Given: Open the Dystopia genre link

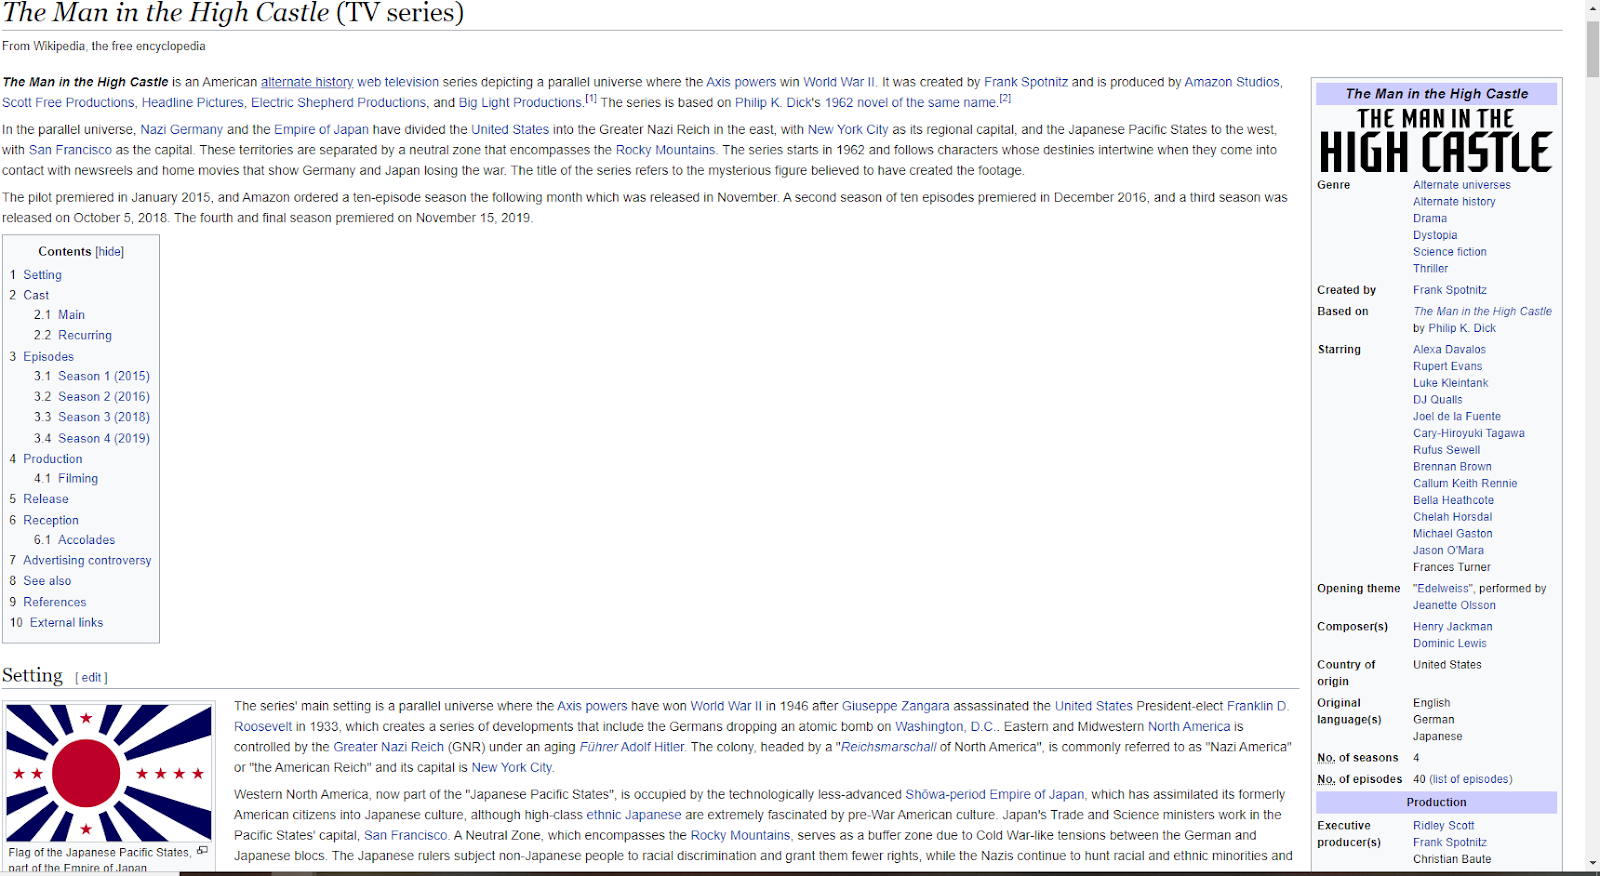Looking at the screenshot, I should pos(1435,236).
